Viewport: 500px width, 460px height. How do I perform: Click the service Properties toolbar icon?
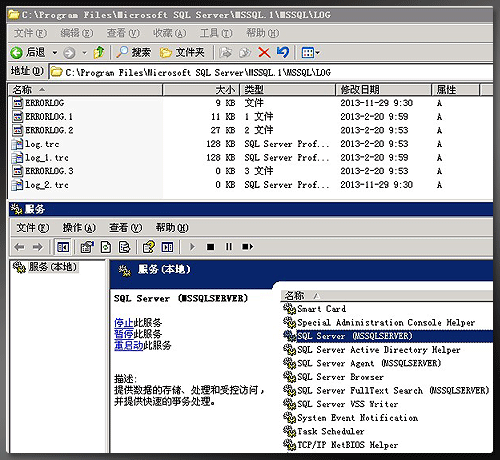87,247
